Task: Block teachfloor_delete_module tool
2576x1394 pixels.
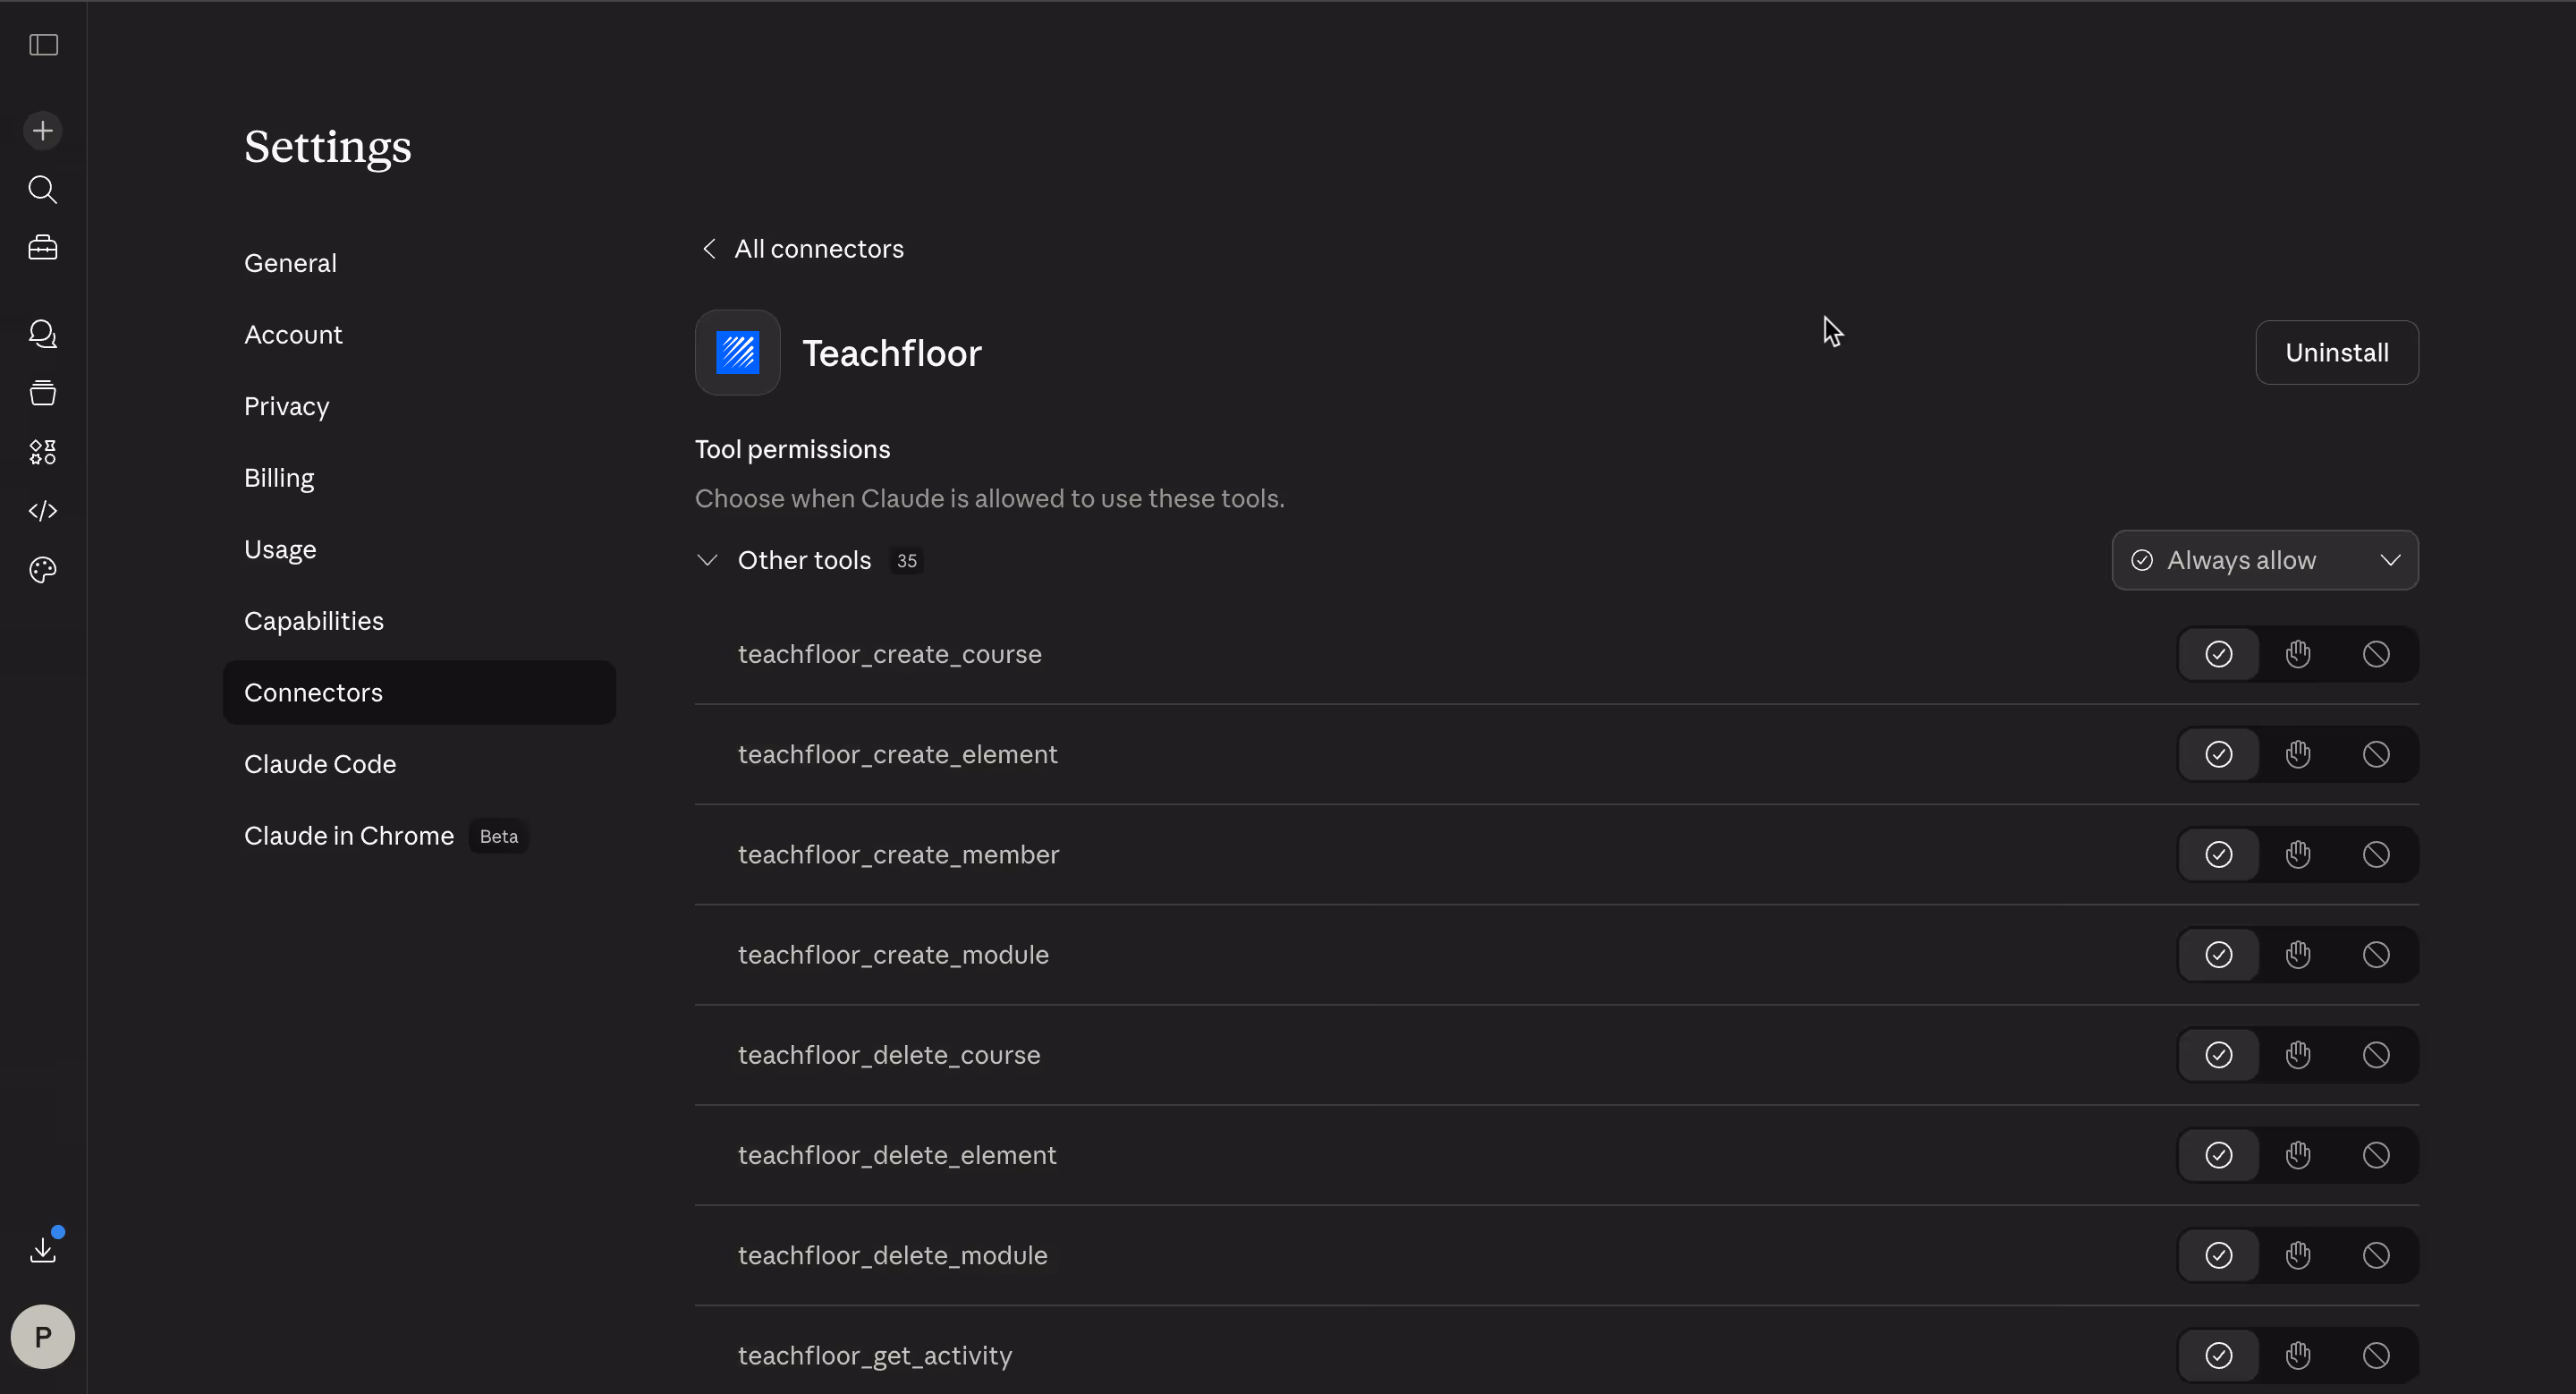Action: click(2377, 1255)
